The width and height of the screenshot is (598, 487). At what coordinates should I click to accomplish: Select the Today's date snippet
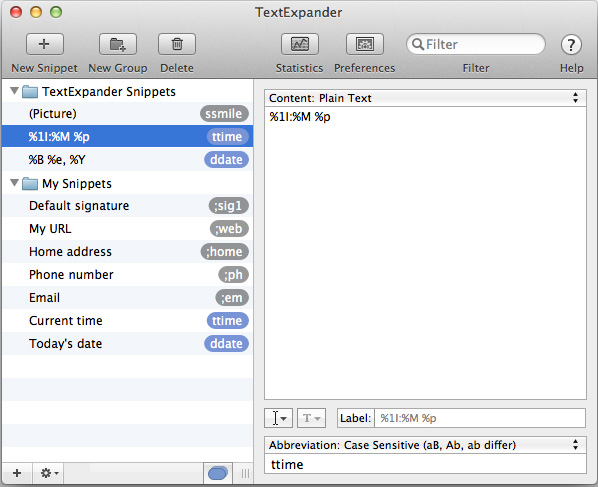tap(127, 344)
